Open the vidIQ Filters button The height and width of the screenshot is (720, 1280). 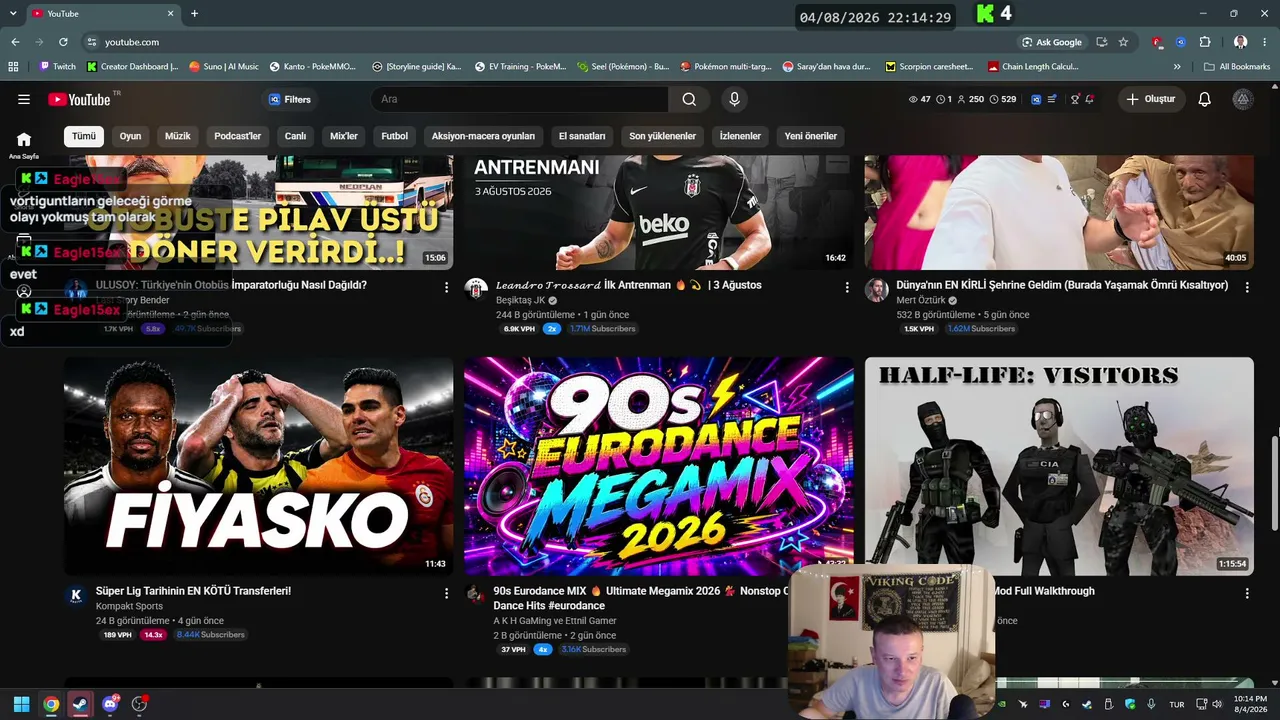tap(290, 99)
